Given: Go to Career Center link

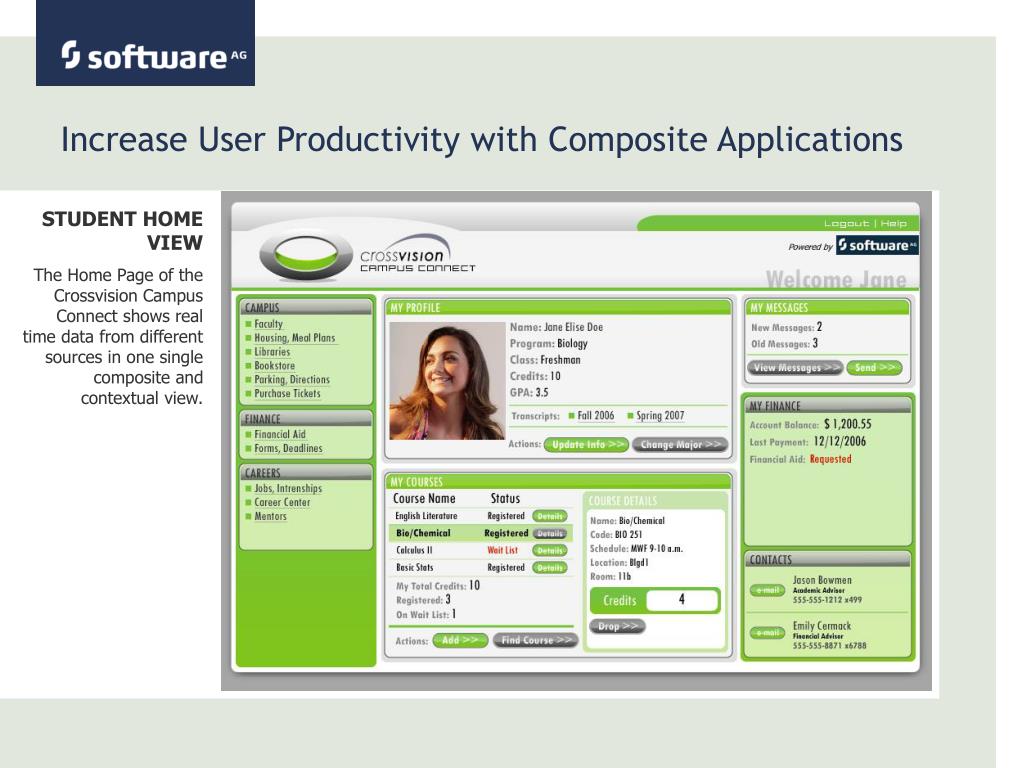Looking at the screenshot, I should tap(282, 502).
